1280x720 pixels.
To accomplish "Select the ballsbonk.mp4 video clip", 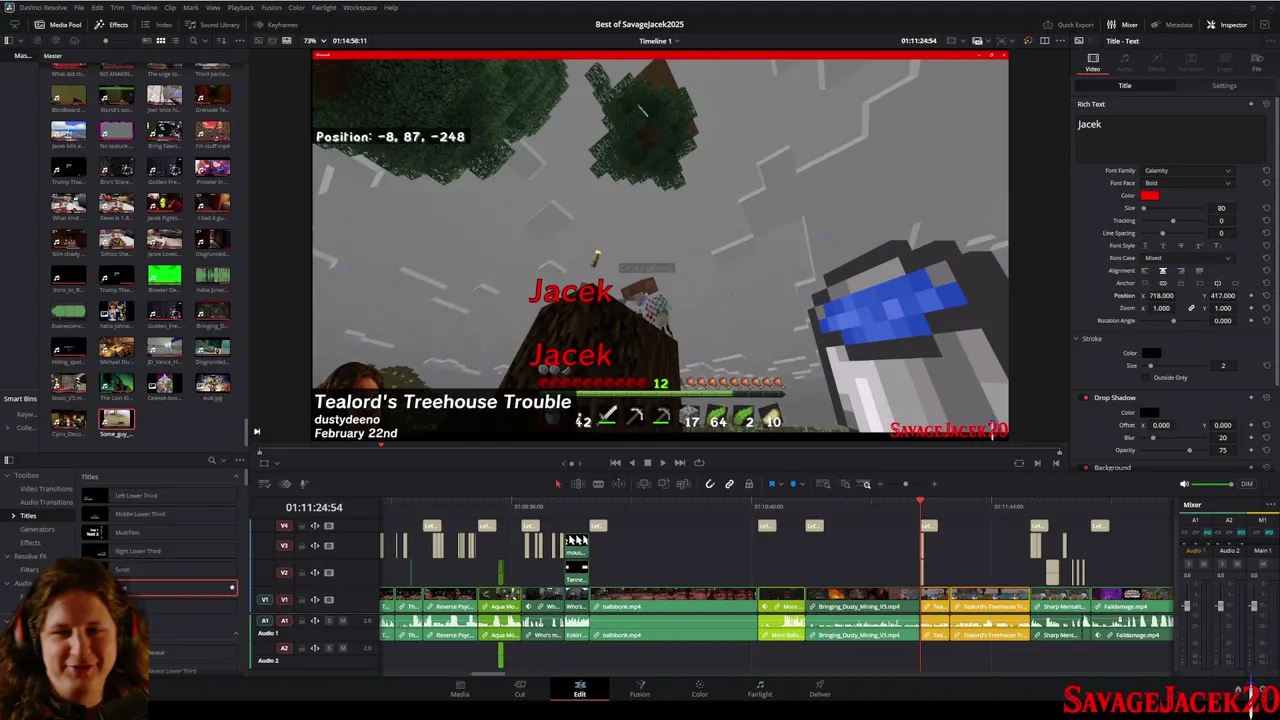I will pyautogui.click(x=673, y=601).
